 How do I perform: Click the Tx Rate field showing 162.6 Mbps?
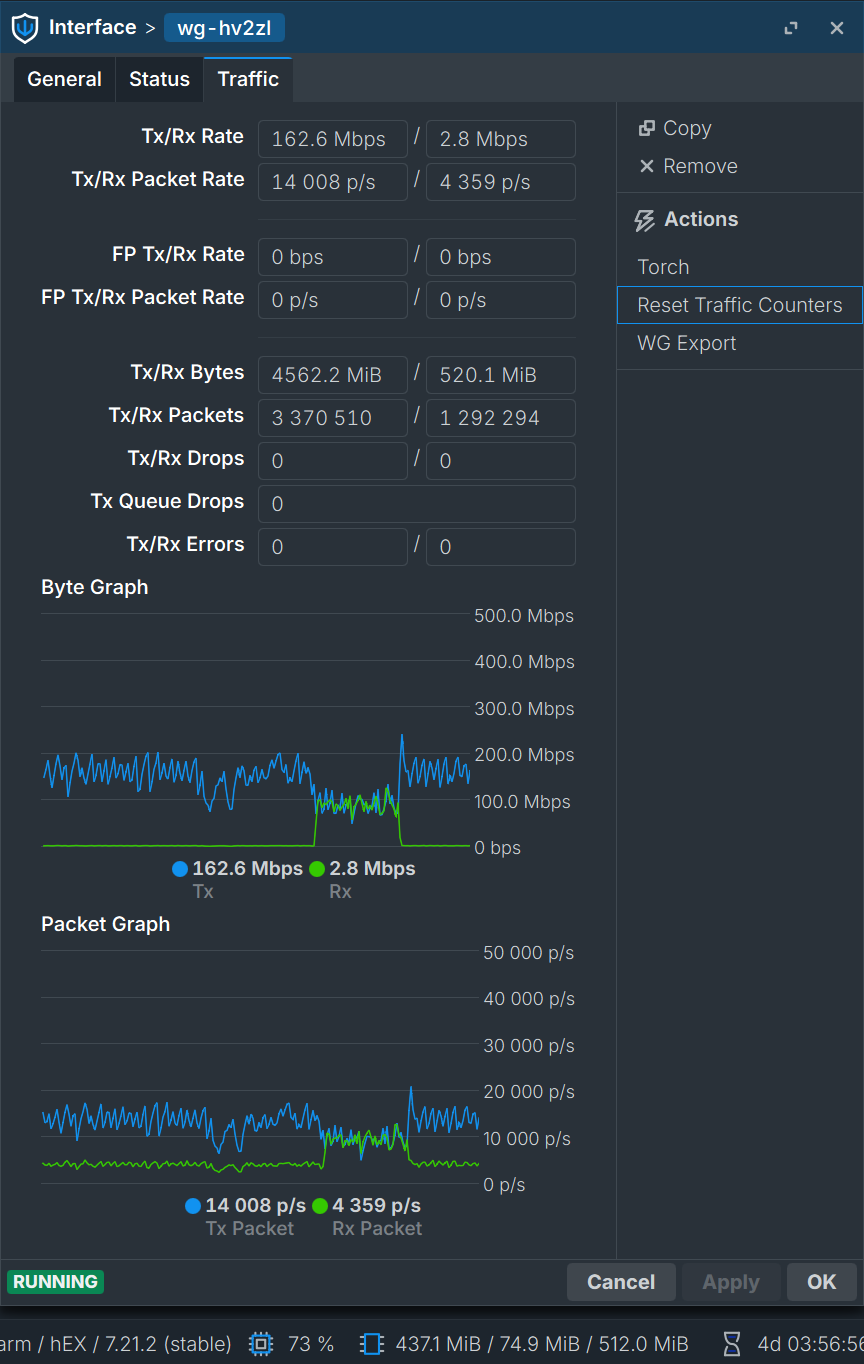[x=332, y=139]
